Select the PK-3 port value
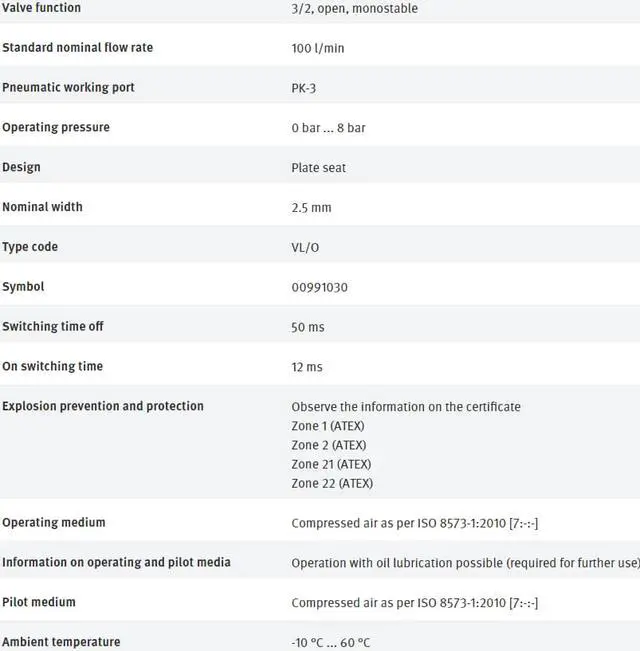The width and height of the screenshot is (640, 651). pyautogui.click(x=303, y=88)
